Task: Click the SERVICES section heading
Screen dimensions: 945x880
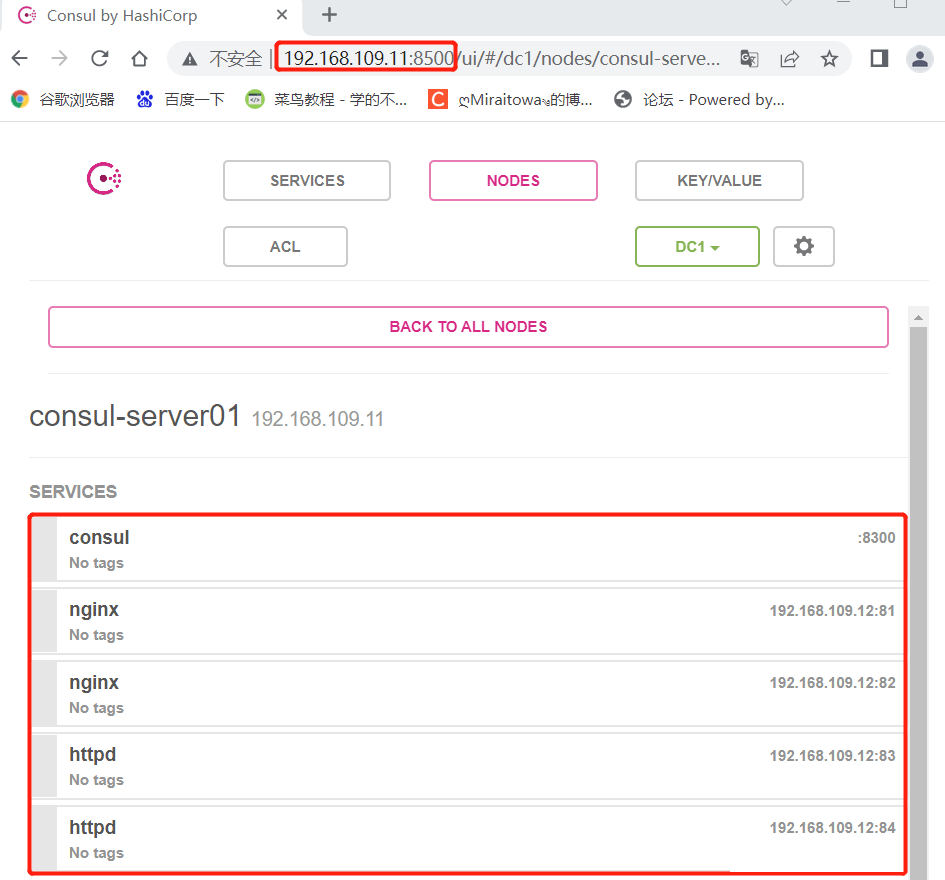Action: coord(73,492)
